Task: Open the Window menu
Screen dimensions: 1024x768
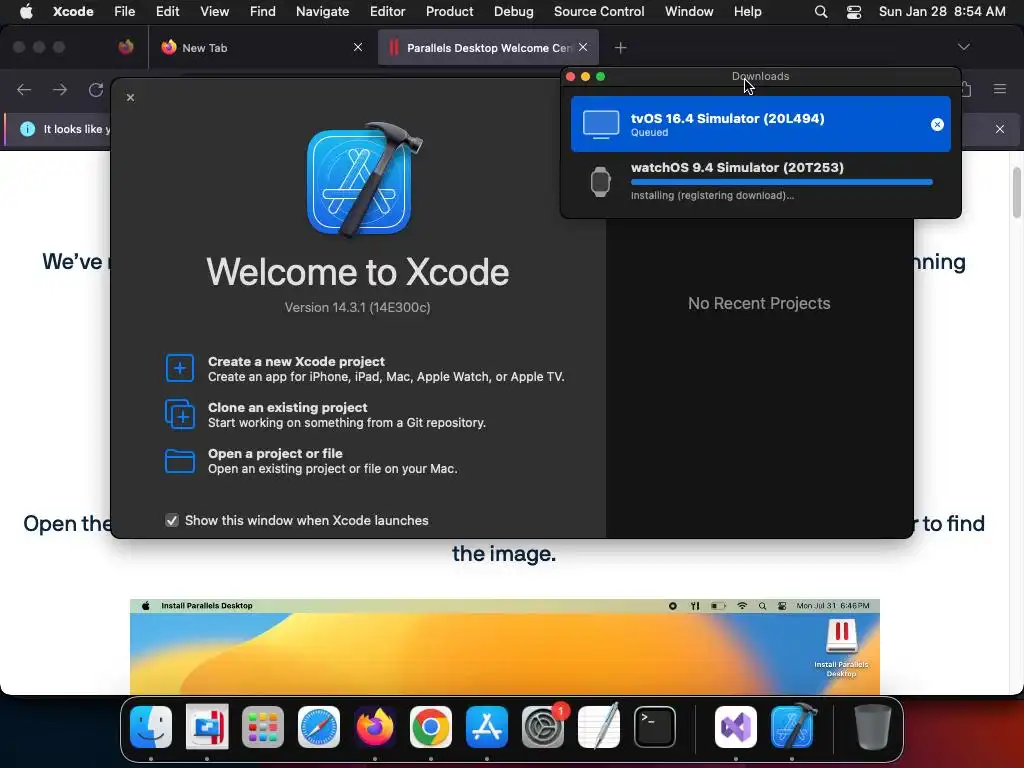Action: [x=689, y=11]
